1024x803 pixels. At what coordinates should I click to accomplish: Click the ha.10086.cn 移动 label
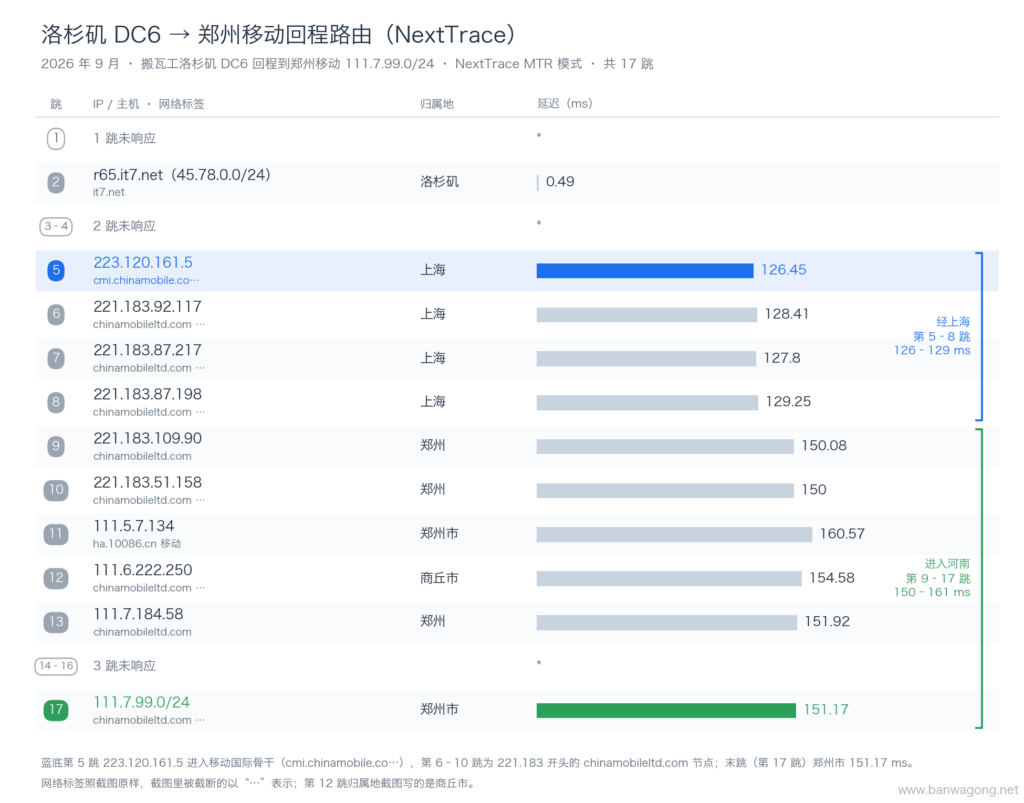tap(136, 543)
